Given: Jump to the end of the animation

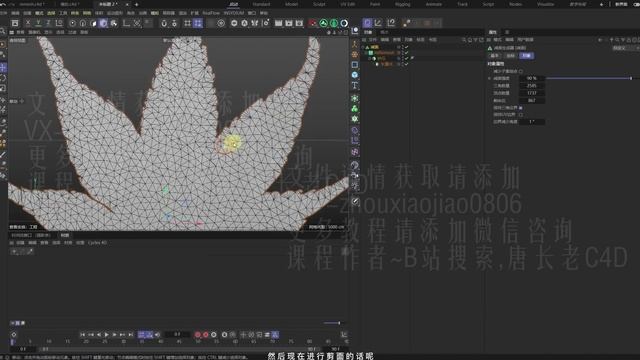Looking at the screenshot, I should click(x=131, y=335).
